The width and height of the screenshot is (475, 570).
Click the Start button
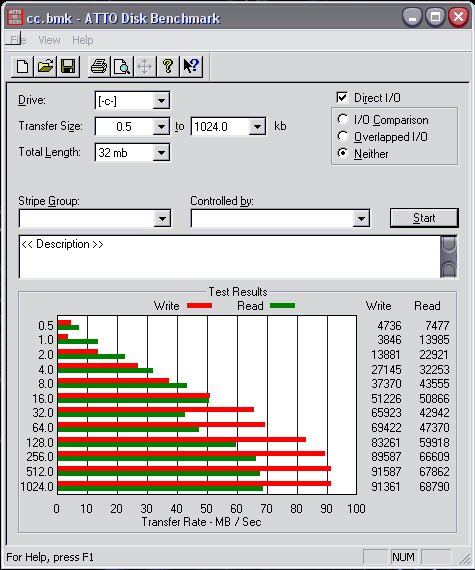(424, 218)
